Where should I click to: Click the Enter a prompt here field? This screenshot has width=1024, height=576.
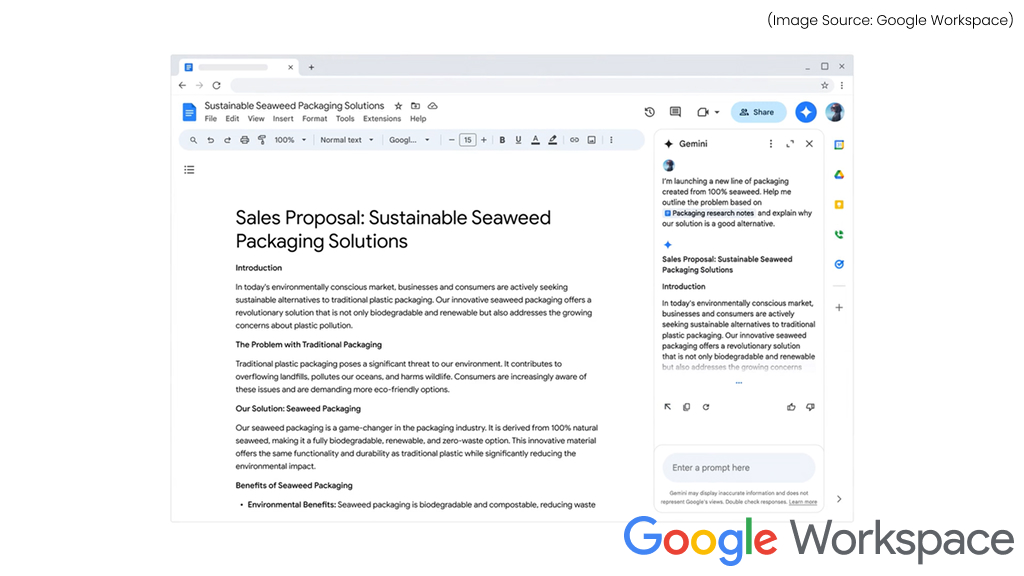(739, 468)
